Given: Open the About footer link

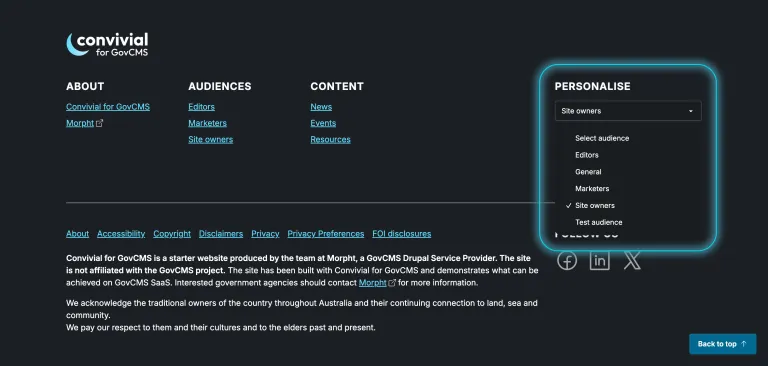Looking at the screenshot, I should pyautogui.click(x=77, y=234).
